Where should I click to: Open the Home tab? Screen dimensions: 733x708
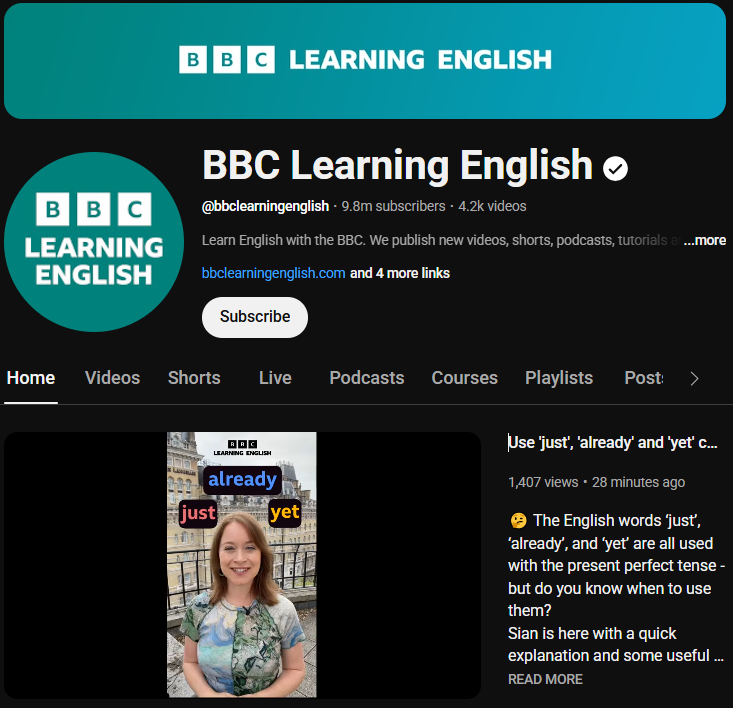pyautogui.click(x=31, y=378)
